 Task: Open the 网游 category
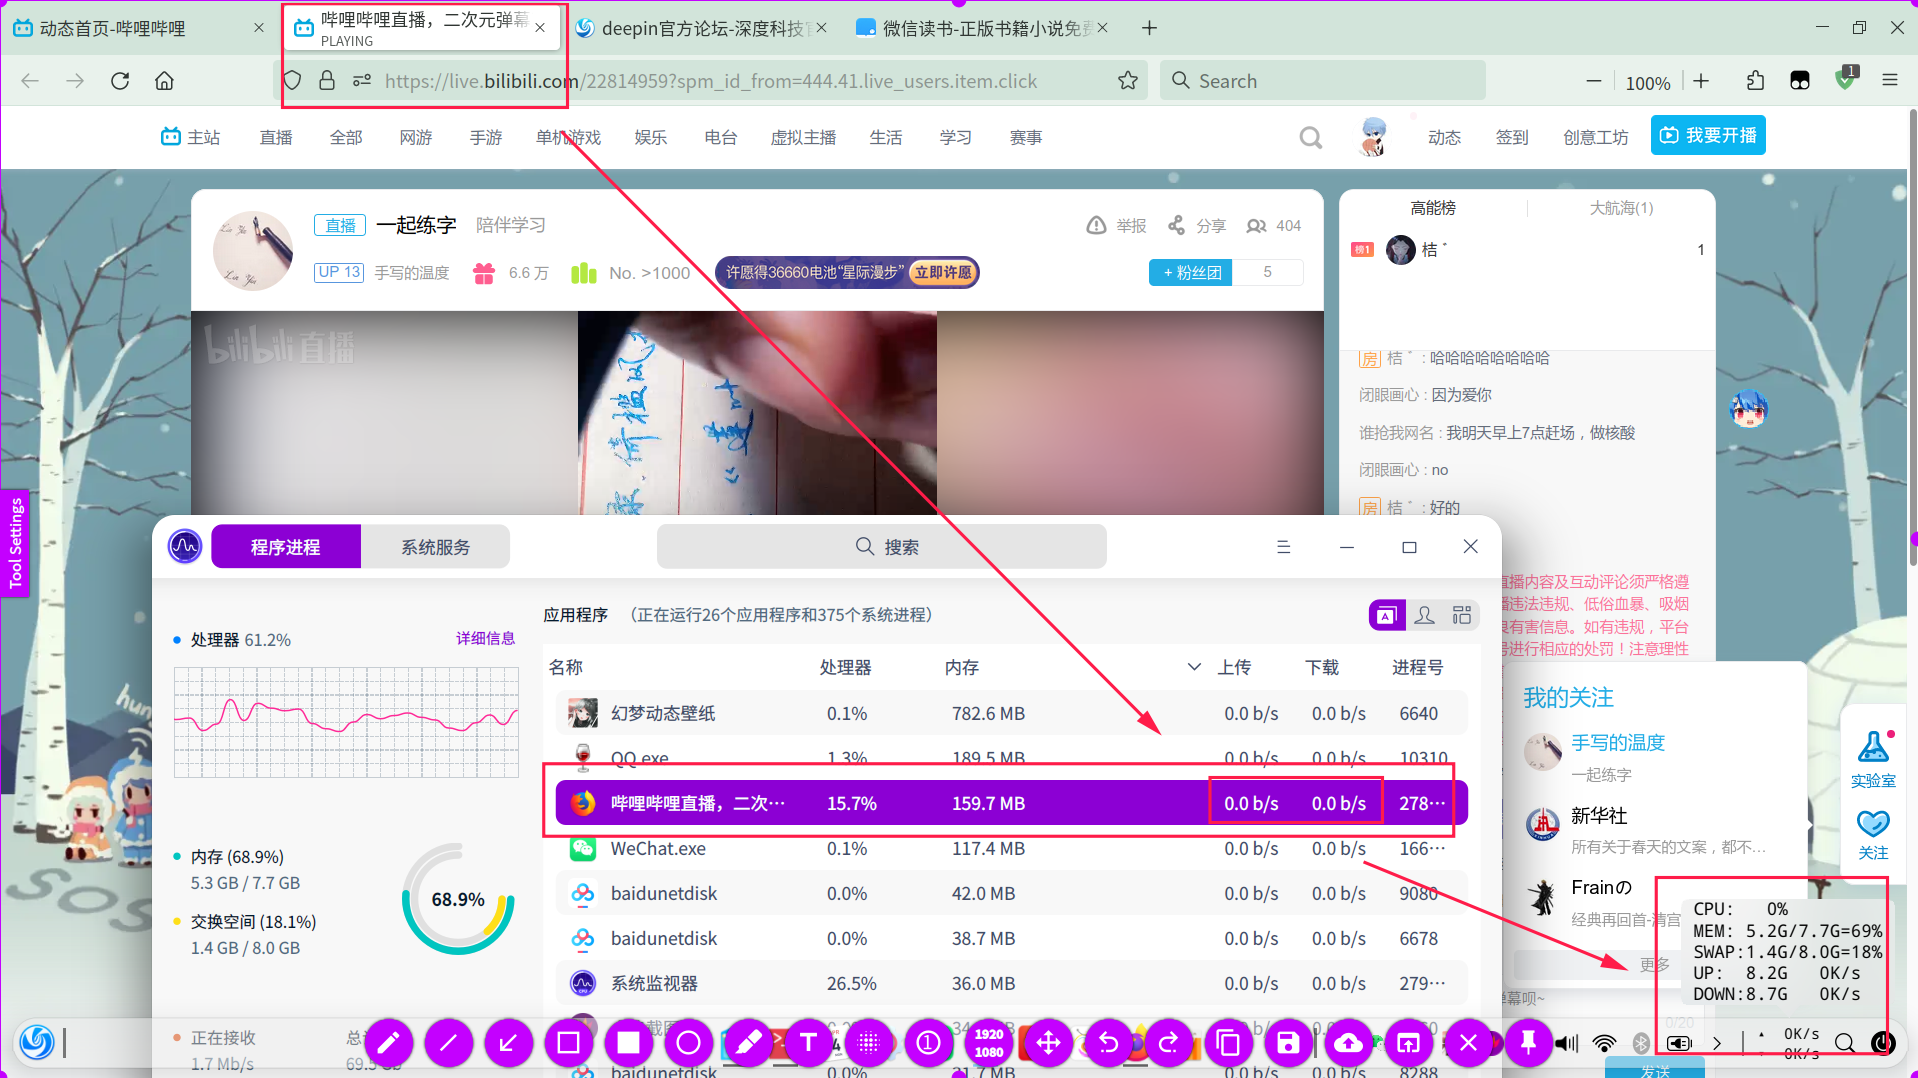coord(416,137)
